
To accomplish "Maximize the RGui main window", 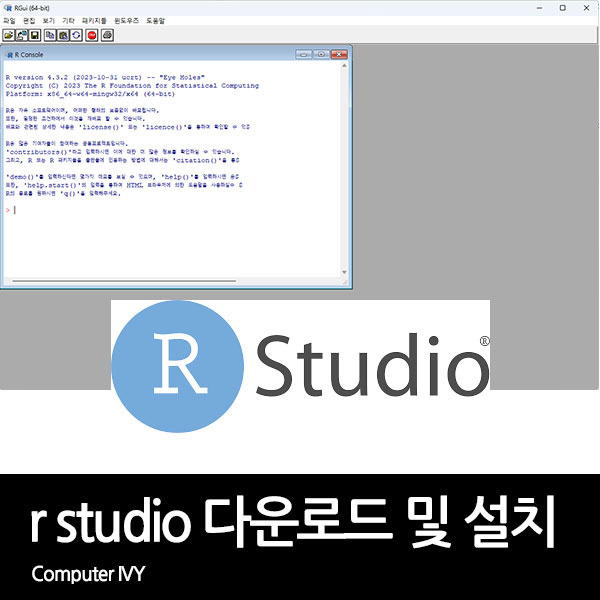I will [562, 8].
